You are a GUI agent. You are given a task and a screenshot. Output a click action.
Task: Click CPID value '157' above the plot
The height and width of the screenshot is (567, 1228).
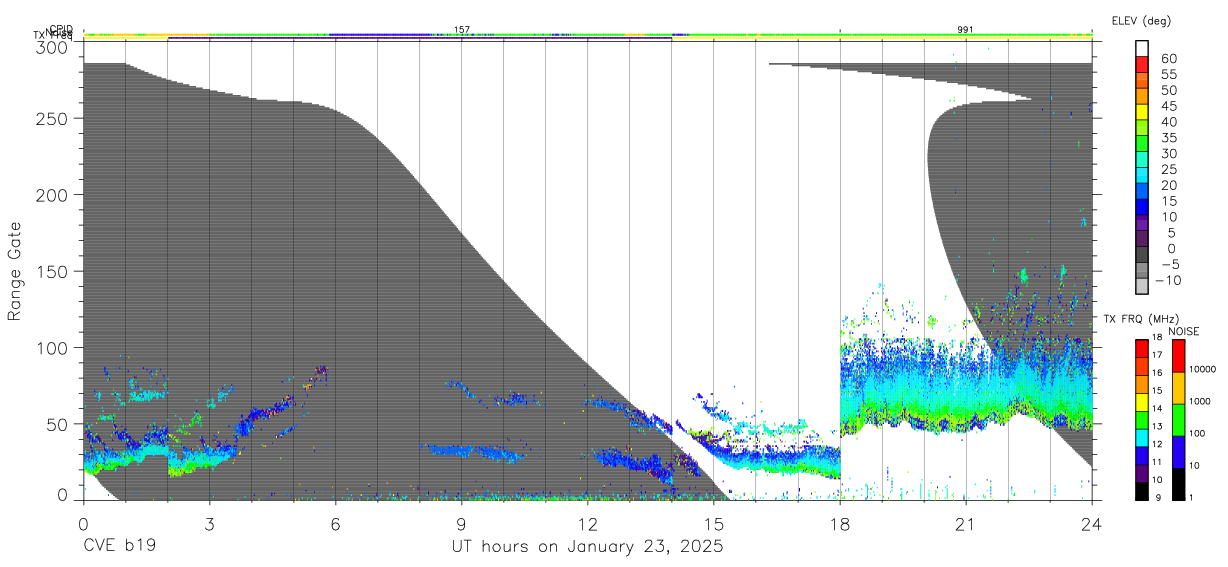click(x=462, y=30)
